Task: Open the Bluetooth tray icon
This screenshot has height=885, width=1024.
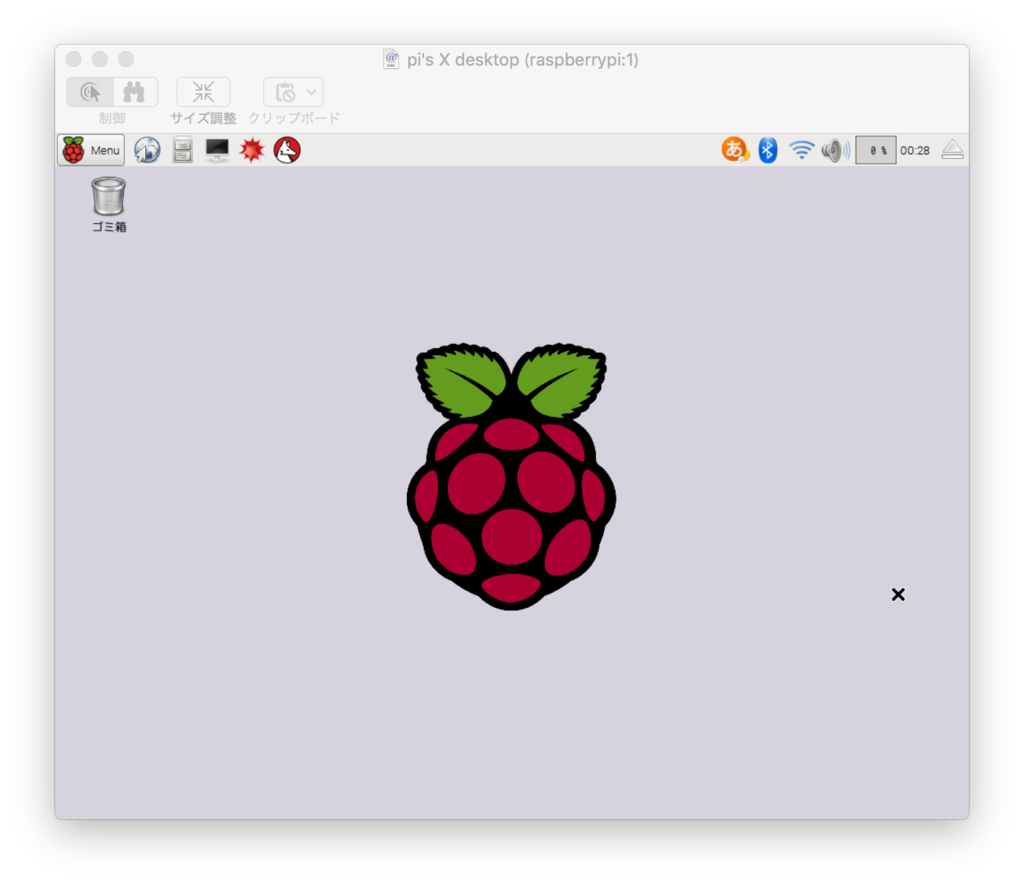Action: 768,150
